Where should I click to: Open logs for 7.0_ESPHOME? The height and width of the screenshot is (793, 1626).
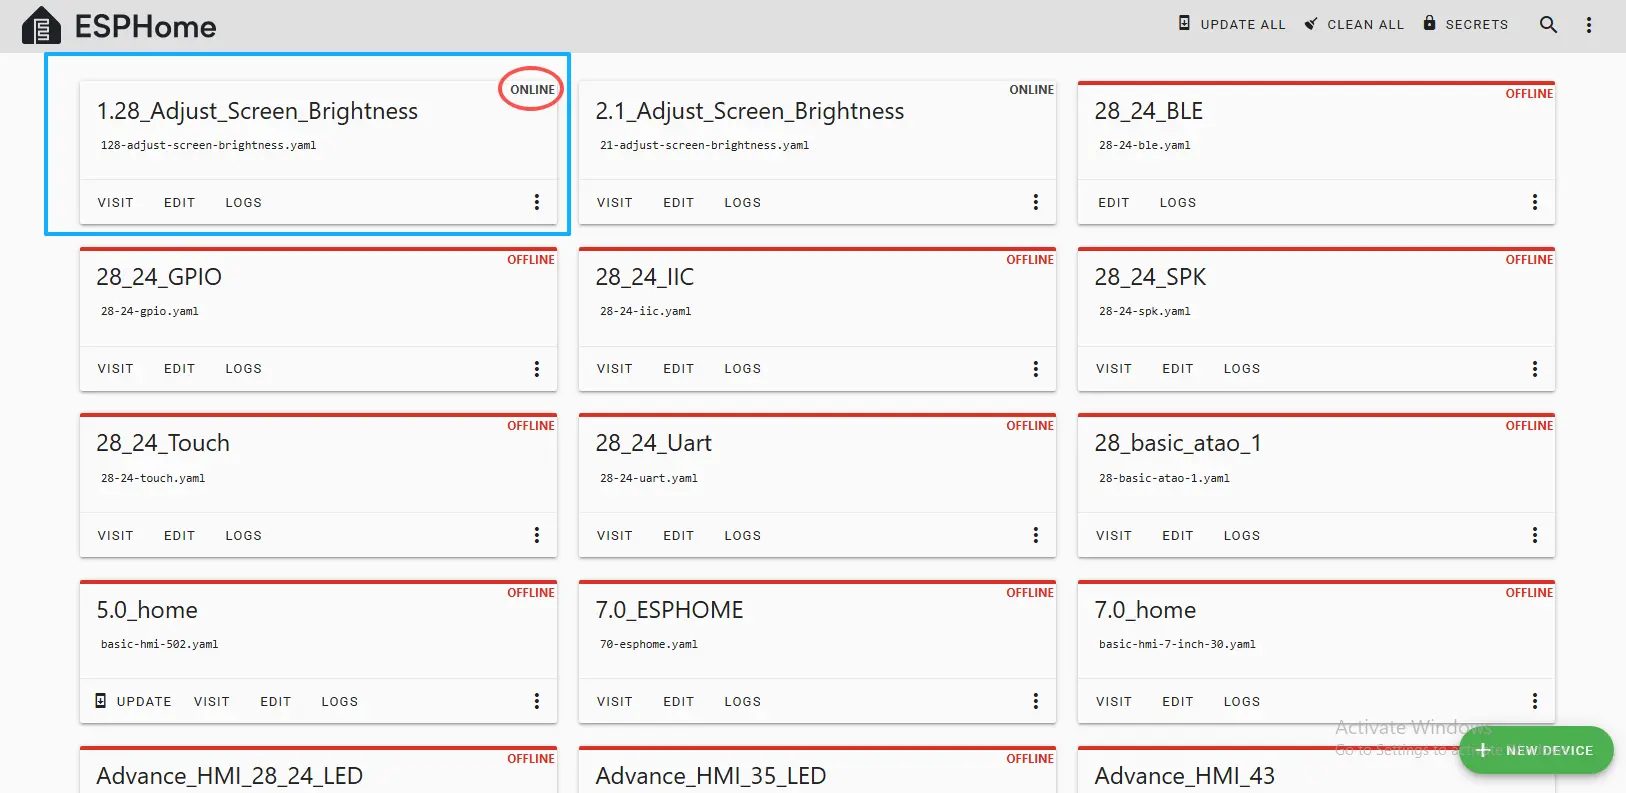(742, 702)
